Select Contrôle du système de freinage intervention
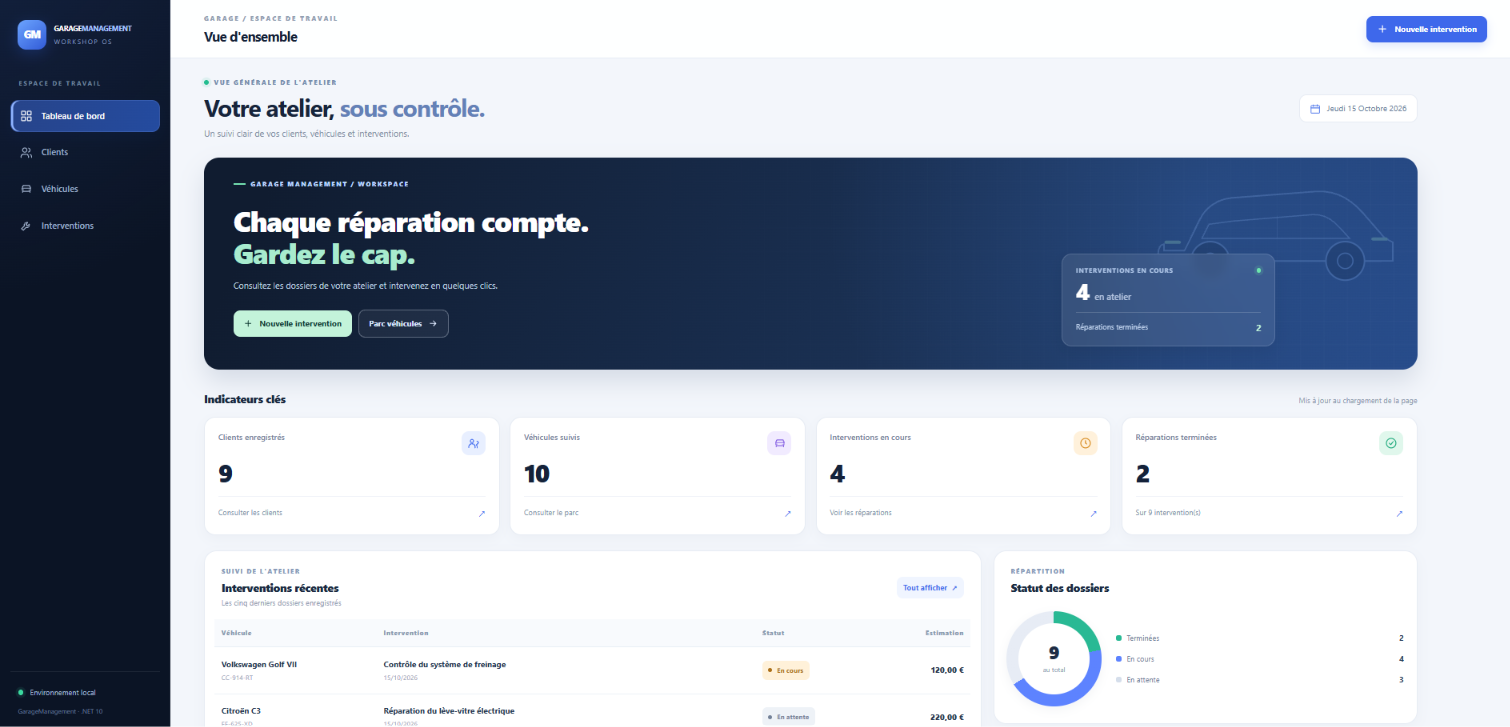 (x=445, y=664)
